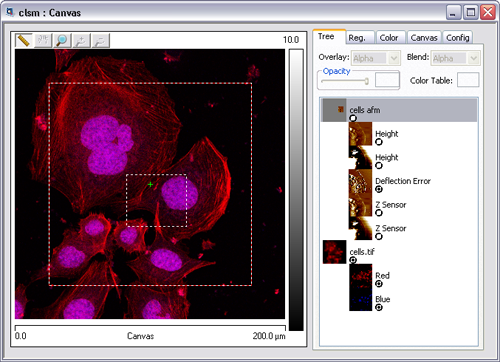Viewport: 500px width, 362px height.
Task: Click the clsm app icon in title bar
Action: click(10, 12)
